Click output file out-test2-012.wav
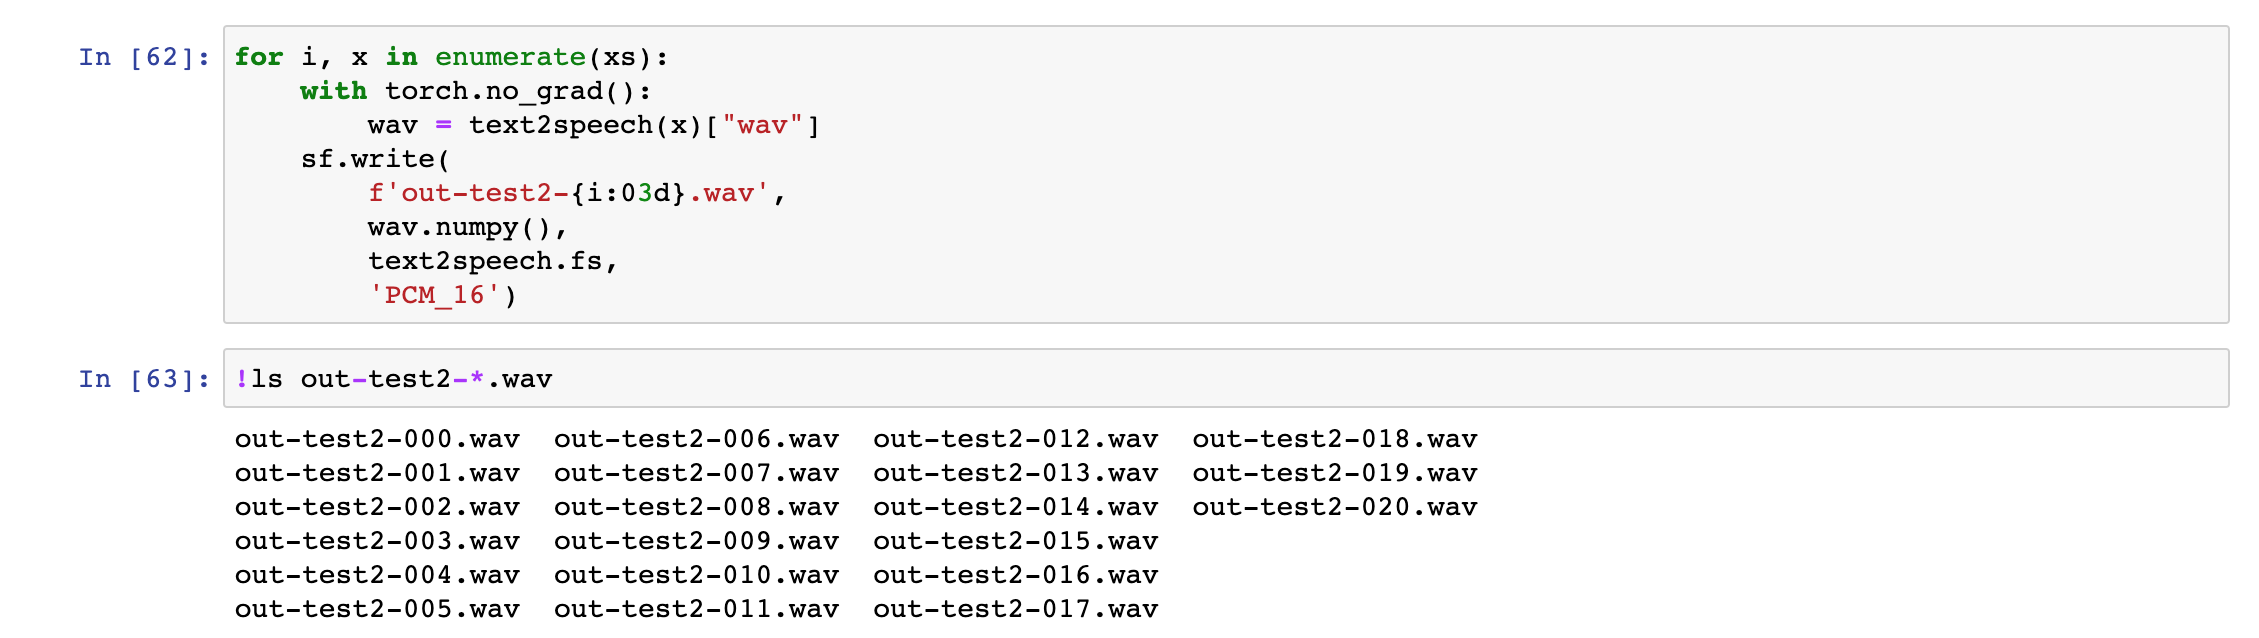Image resolution: width=2259 pixels, height=638 pixels. (x=1015, y=439)
